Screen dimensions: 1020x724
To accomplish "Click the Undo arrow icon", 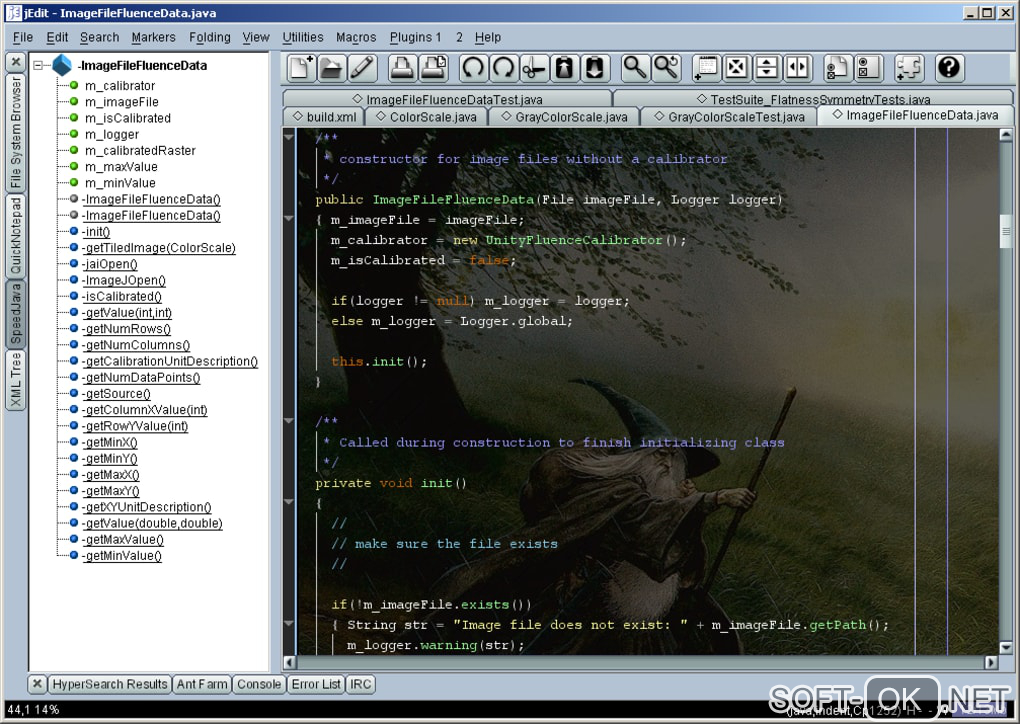I will 473,68.
